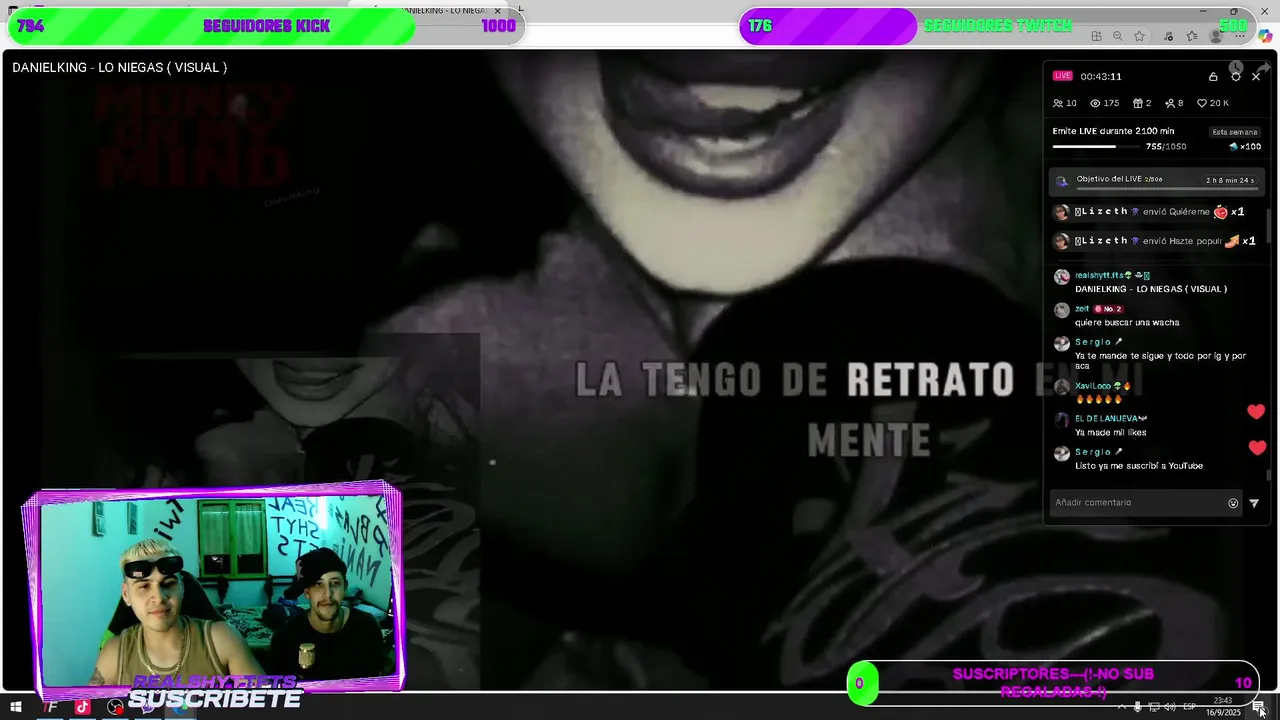Click the viewers icon showing 10
Image resolution: width=1280 pixels, height=720 pixels.
coord(1059,103)
